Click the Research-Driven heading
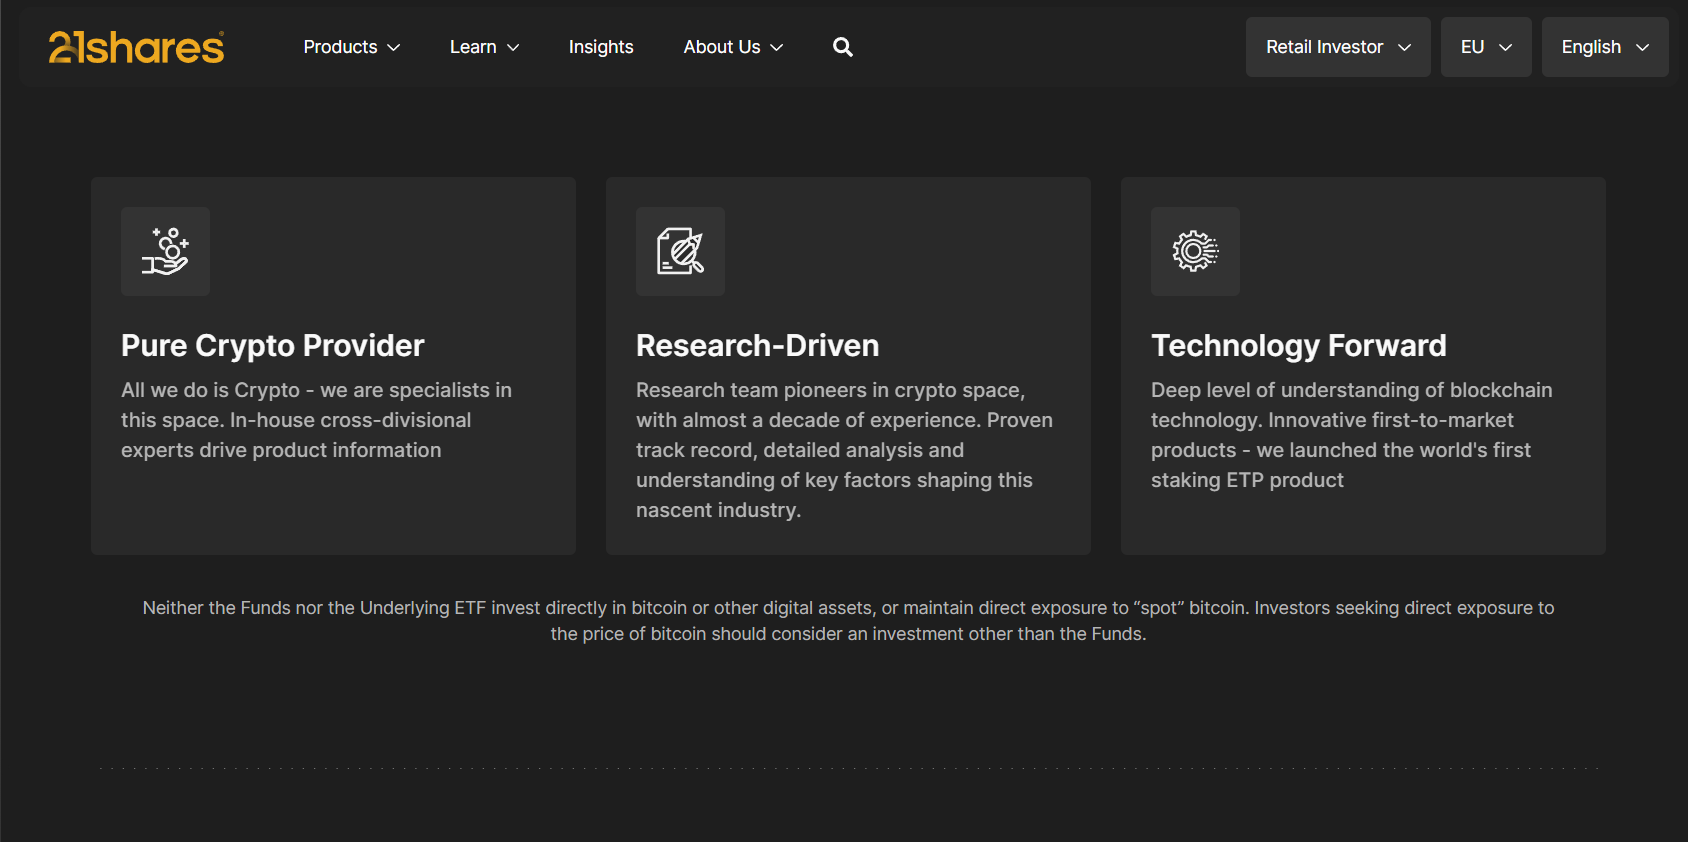This screenshot has height=842, width=1688. [757, 345]
